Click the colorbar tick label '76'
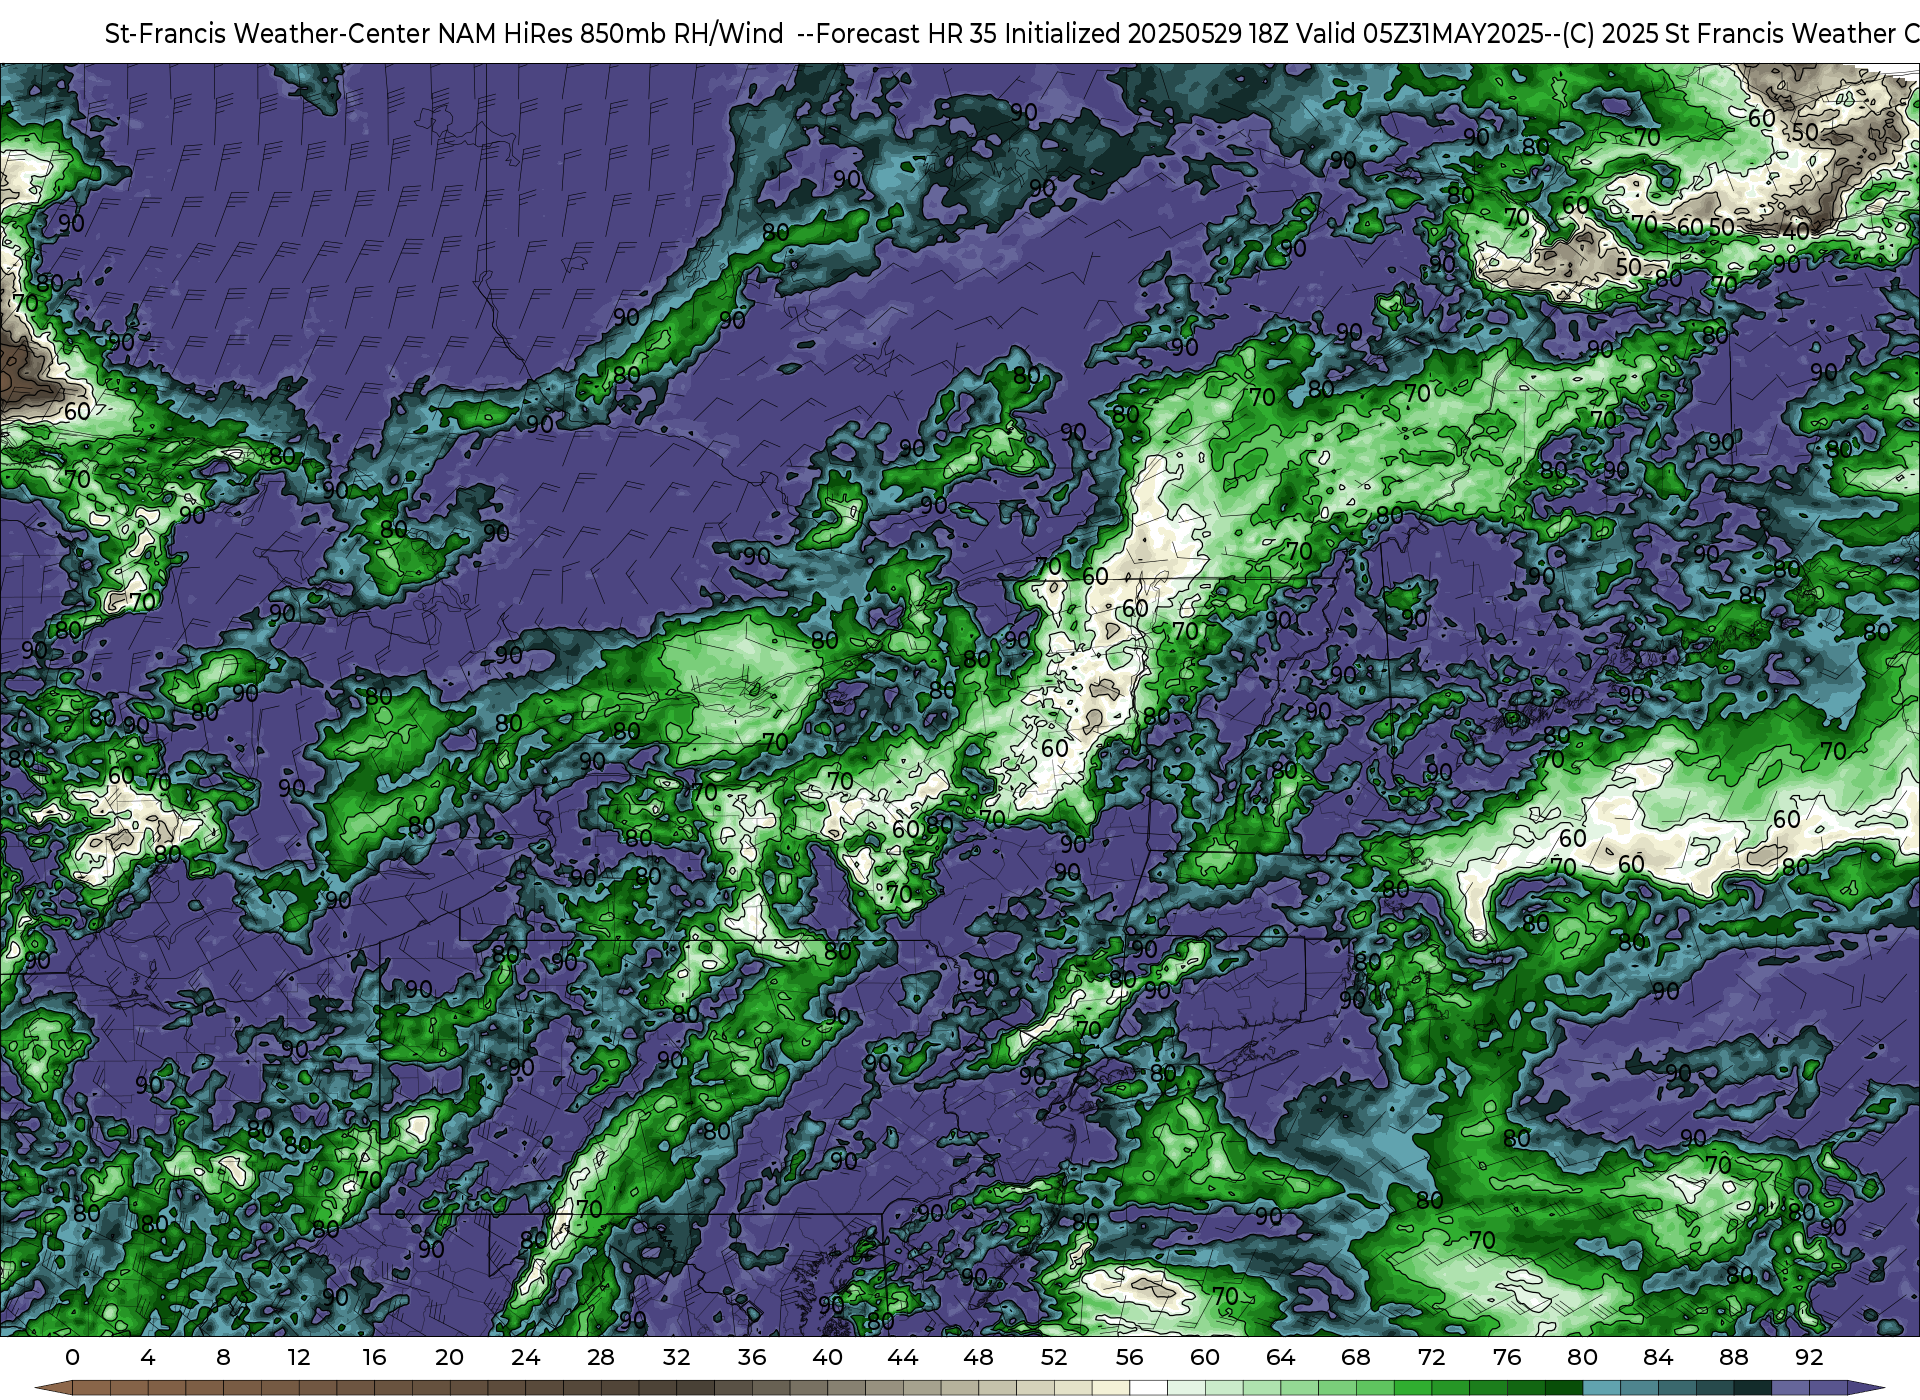This screenshot has width=1920, height=1400. point(1507,1358)
